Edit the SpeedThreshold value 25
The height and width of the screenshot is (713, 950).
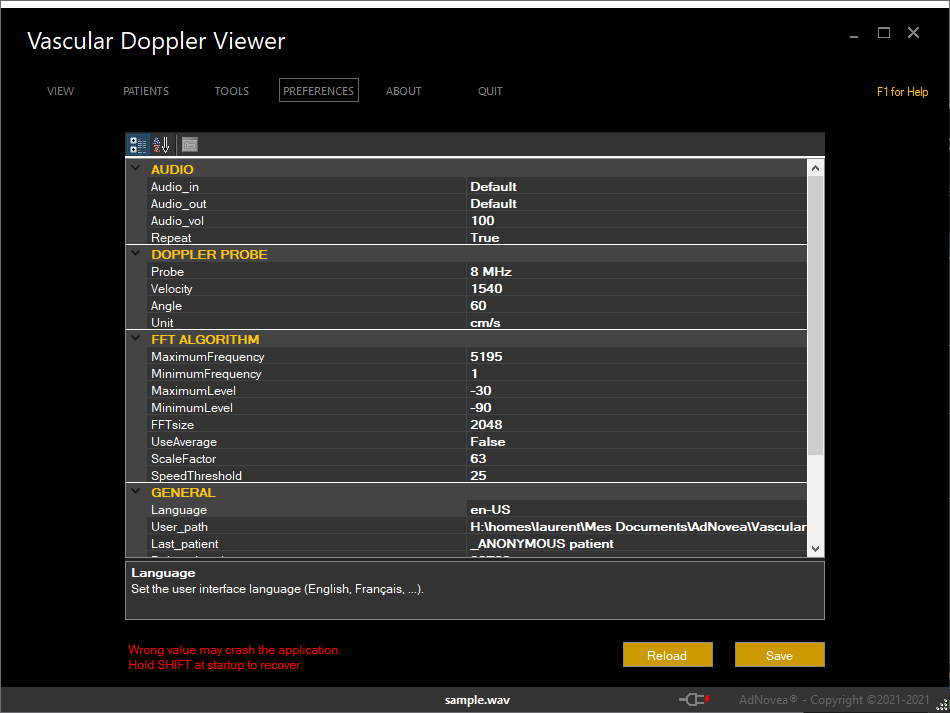tap(637, 475)
